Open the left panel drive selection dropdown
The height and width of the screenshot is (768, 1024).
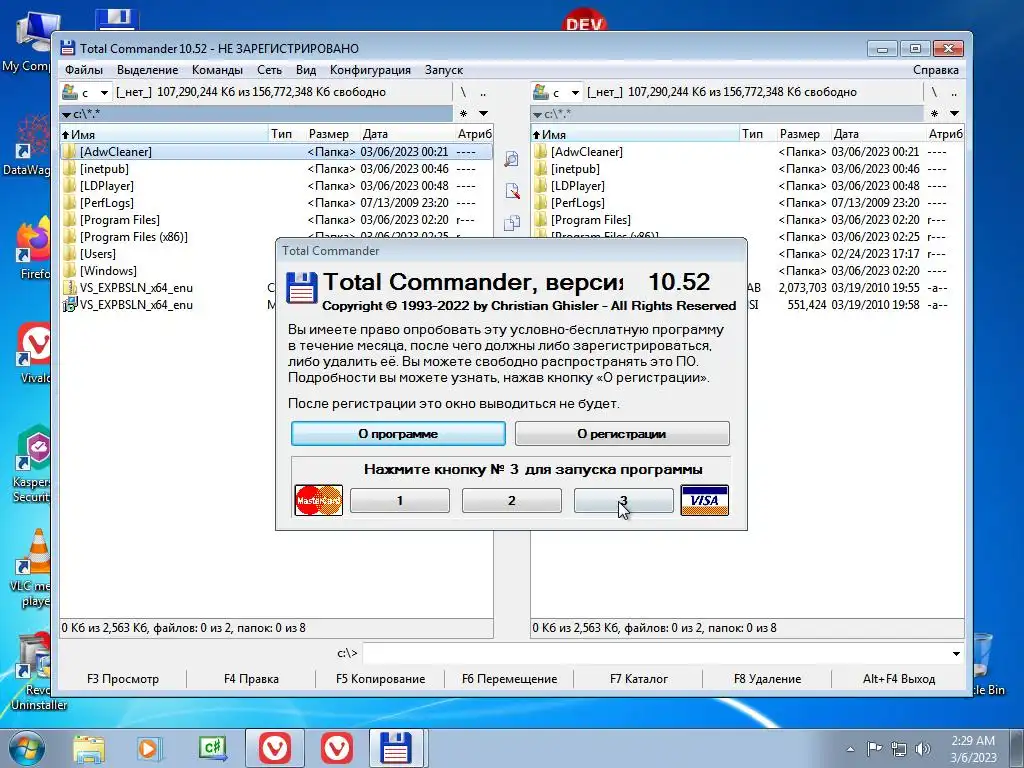pos(104,93)
